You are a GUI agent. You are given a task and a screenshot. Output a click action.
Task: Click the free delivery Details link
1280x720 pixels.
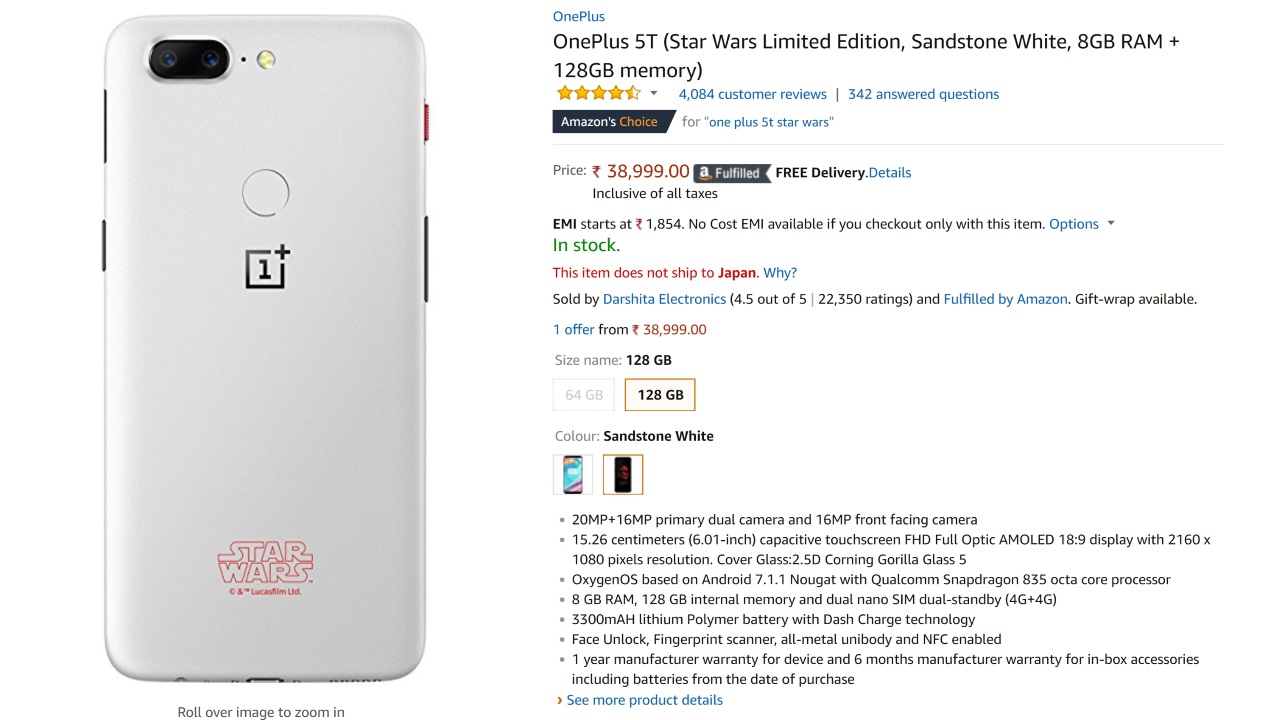(x=890, y=173)
